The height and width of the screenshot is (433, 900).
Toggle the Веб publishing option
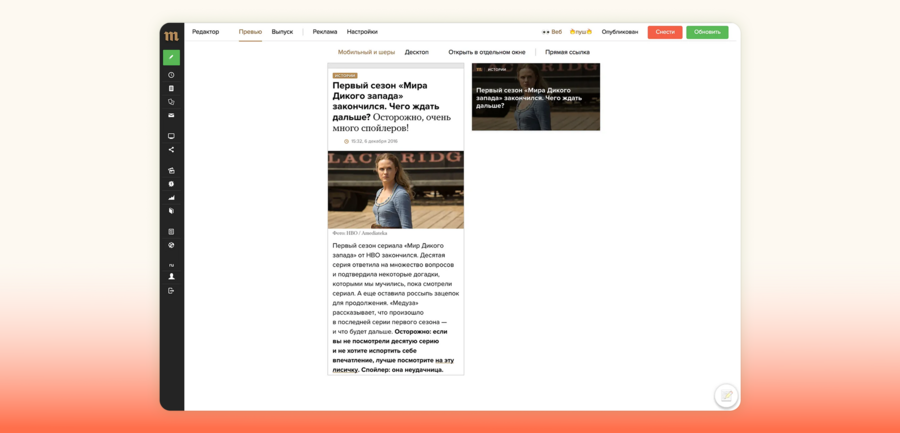[552, 32]
